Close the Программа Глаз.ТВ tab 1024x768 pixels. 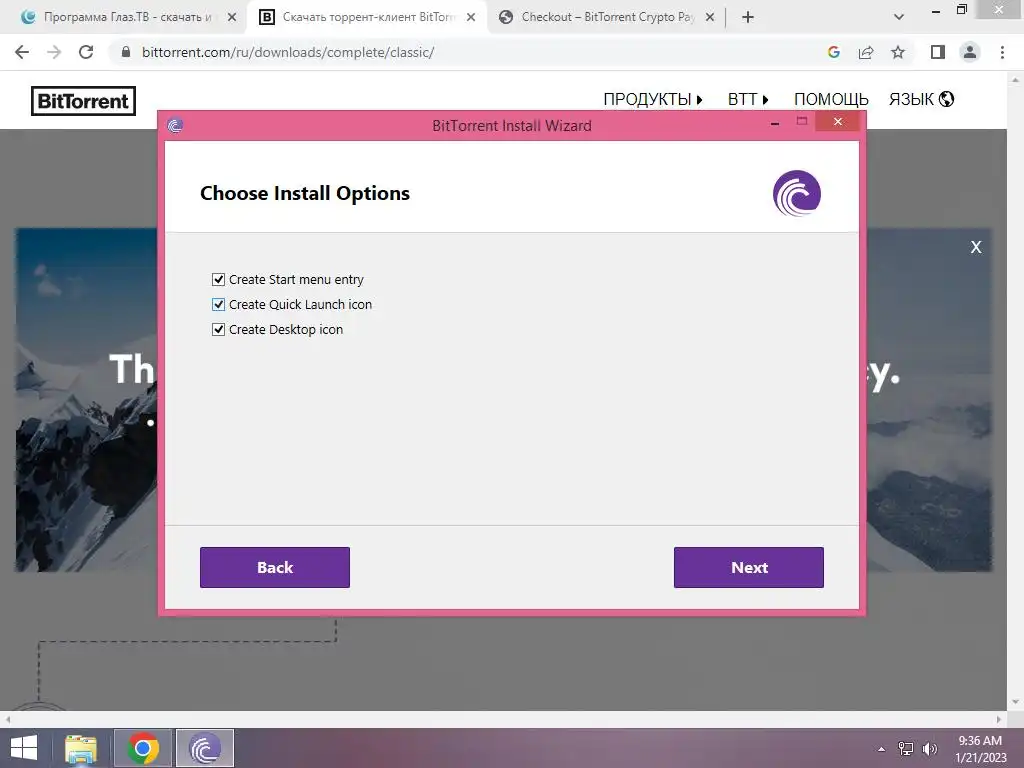coord(232,17)
